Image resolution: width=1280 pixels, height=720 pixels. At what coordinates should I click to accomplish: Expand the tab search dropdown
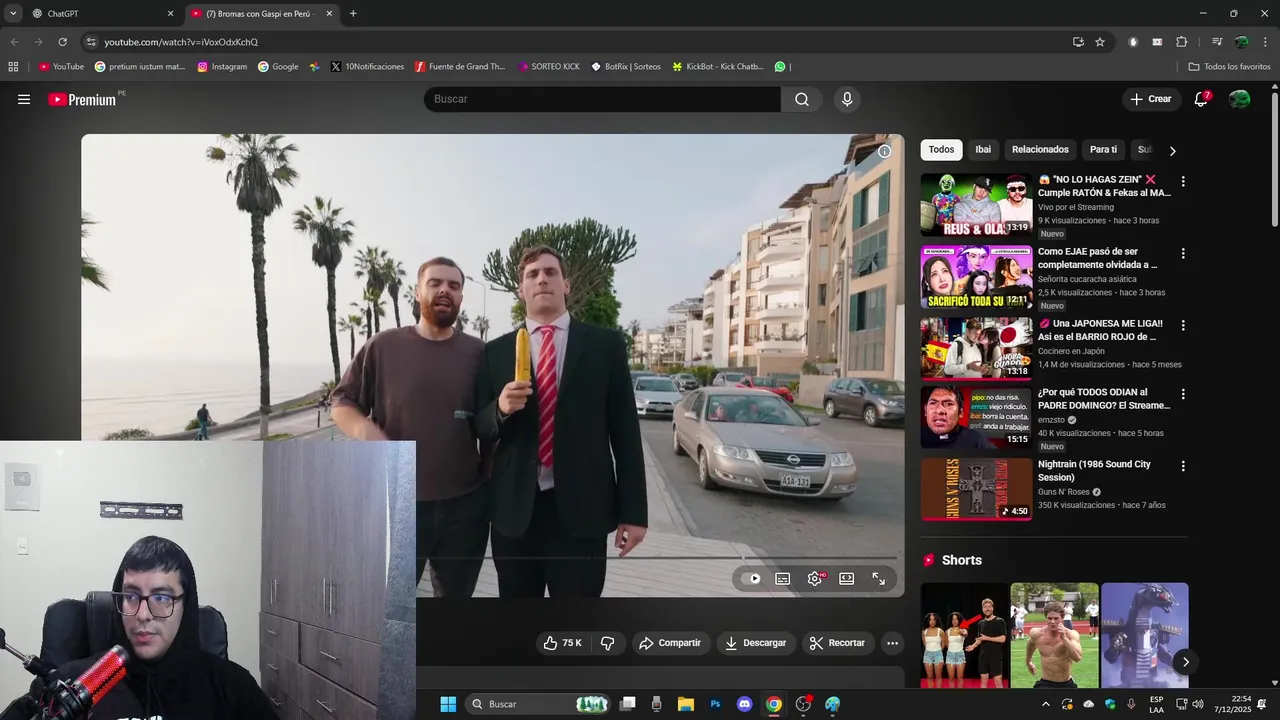click(13, 14)
